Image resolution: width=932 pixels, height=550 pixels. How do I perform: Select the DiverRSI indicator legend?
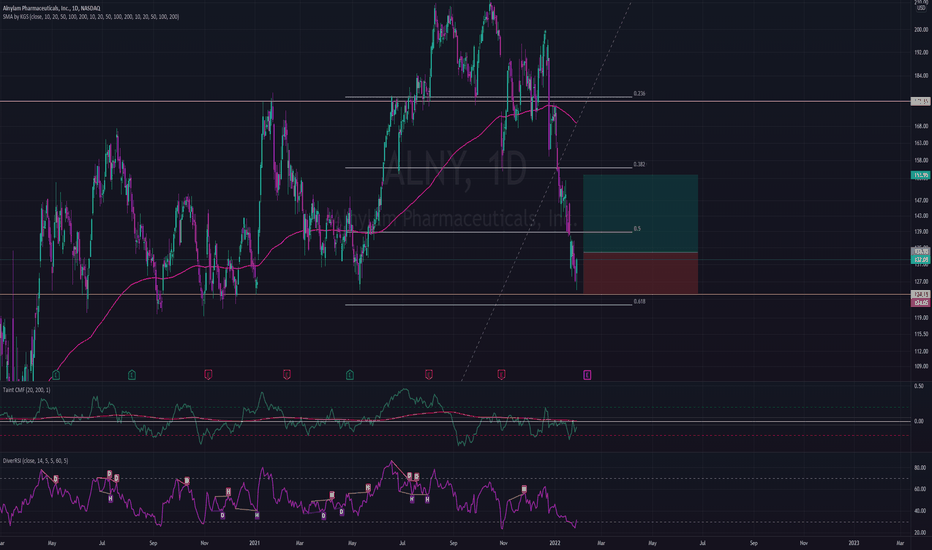[x=35, y=461]
